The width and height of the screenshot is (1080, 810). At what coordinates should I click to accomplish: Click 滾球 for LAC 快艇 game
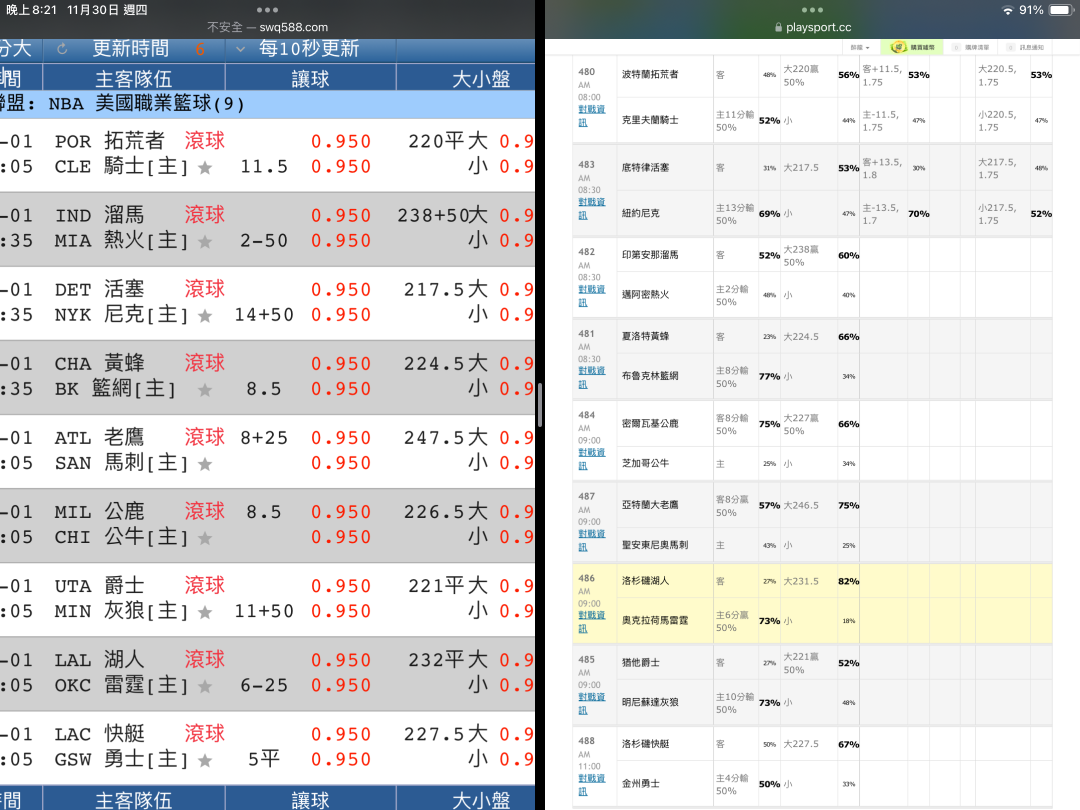click(x=205, y=734)
